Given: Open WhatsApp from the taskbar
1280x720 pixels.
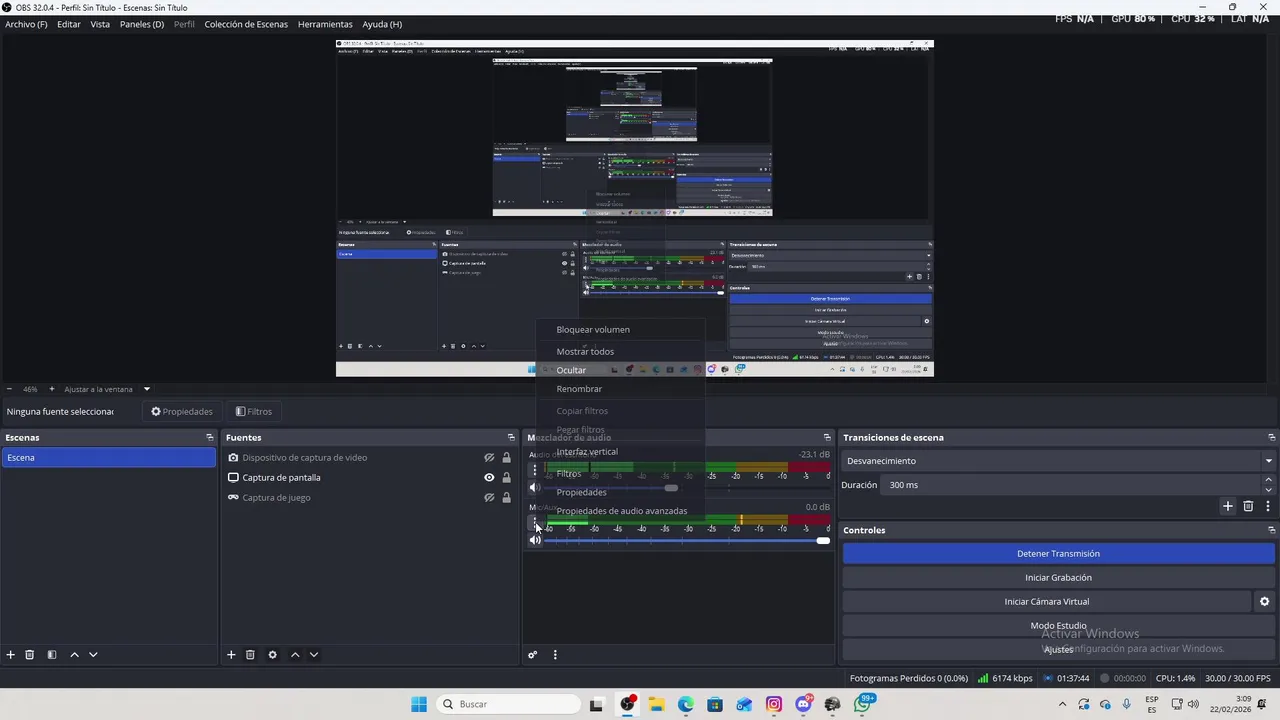Looking at the screenshot, I should click(x=862, y=704).
